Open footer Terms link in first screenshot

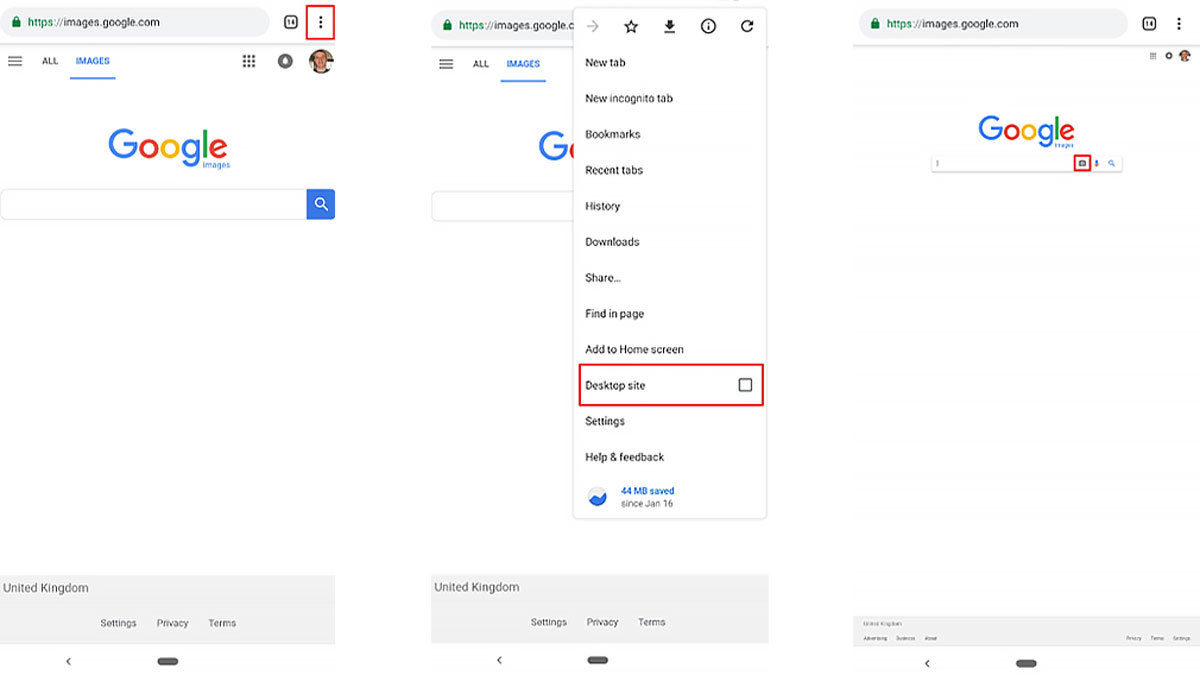[x=222, y=623]
